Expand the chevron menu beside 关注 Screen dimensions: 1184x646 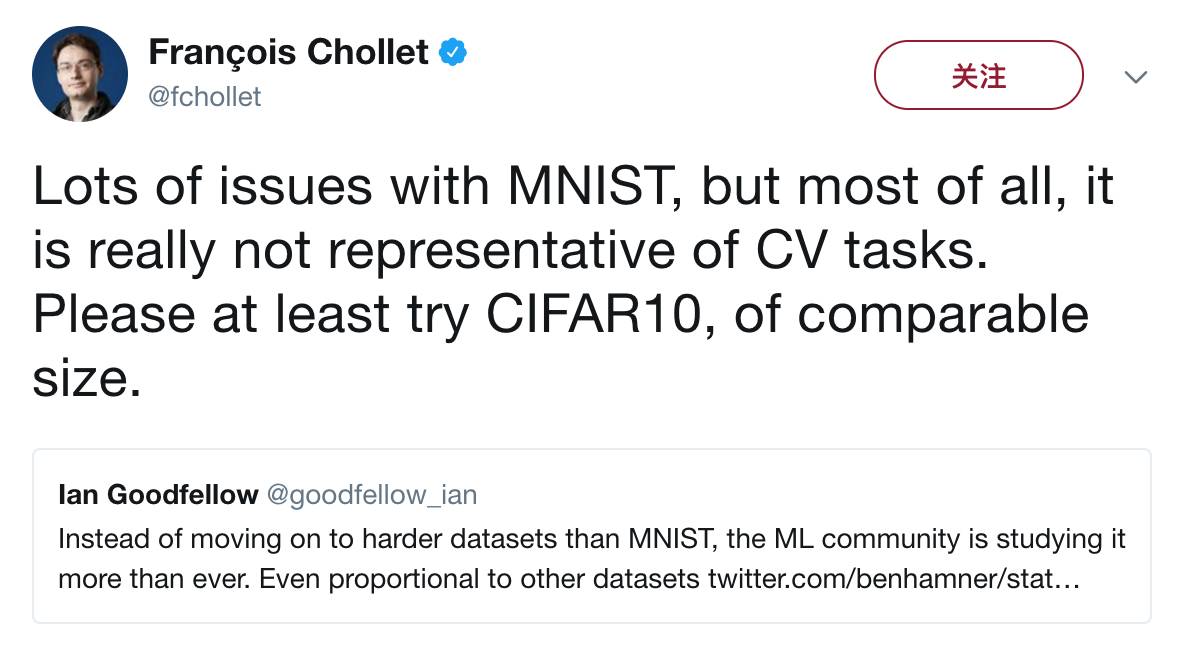coord(1135,76)
